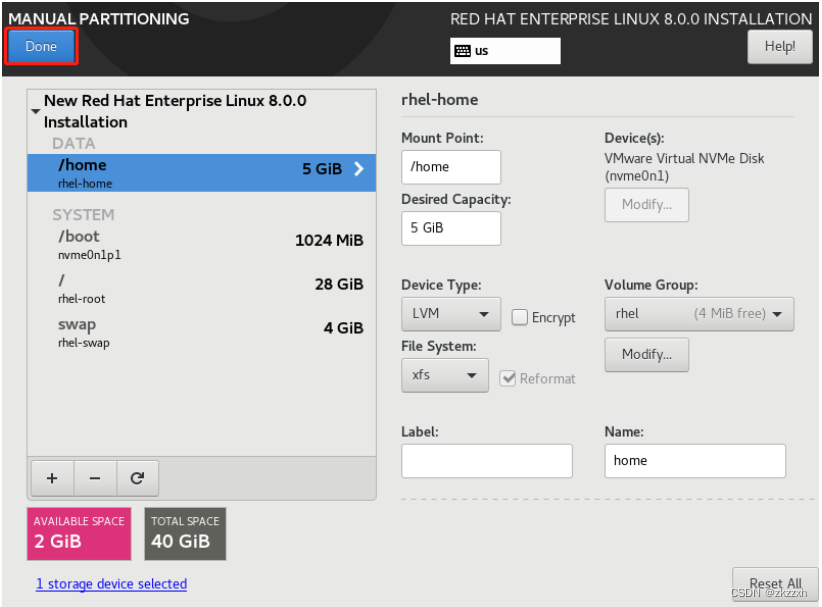Click the 4 GiB swap size value
The height and width of the screenshot is (607, 822).
(x=343, y=328)
